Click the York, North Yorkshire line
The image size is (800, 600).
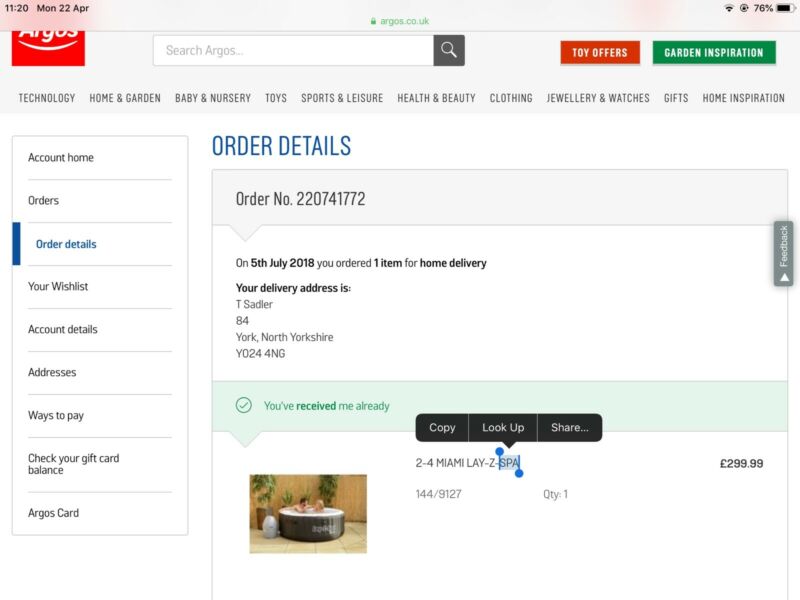284,337
